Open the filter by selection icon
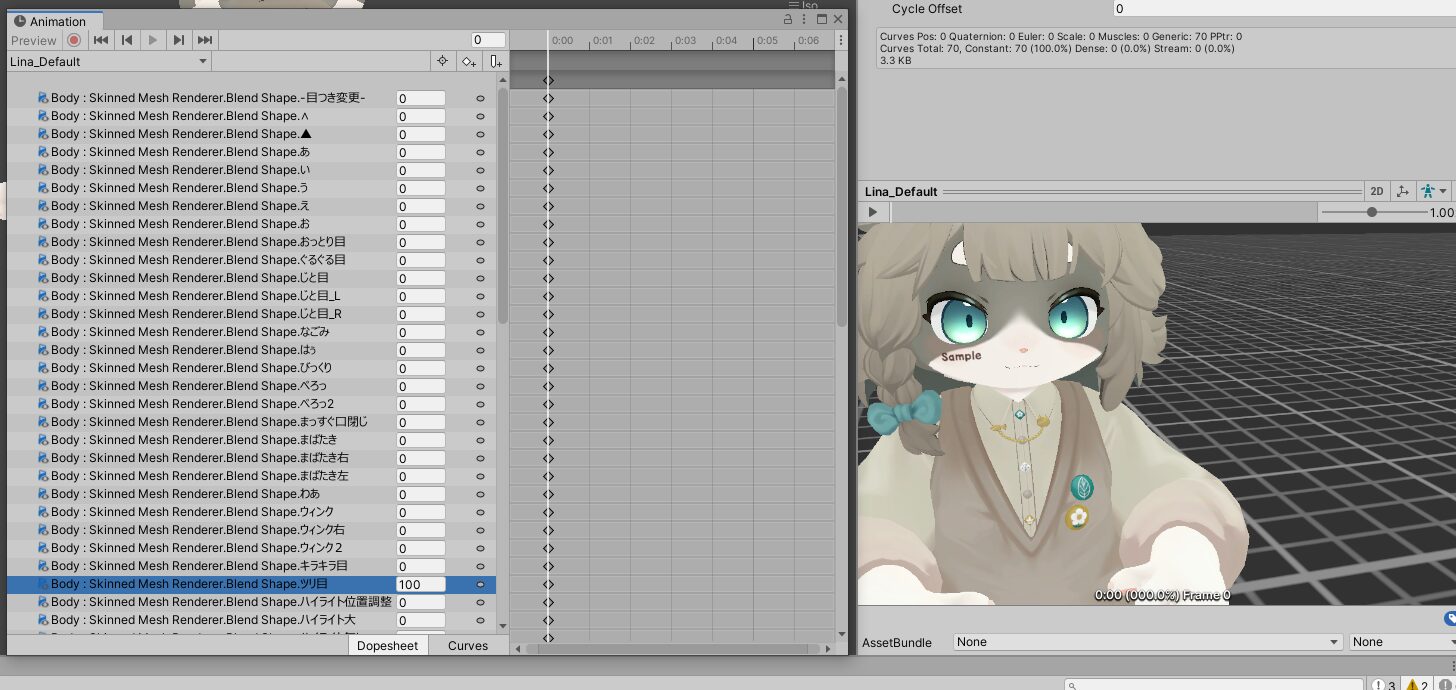 tap(443, 61)
